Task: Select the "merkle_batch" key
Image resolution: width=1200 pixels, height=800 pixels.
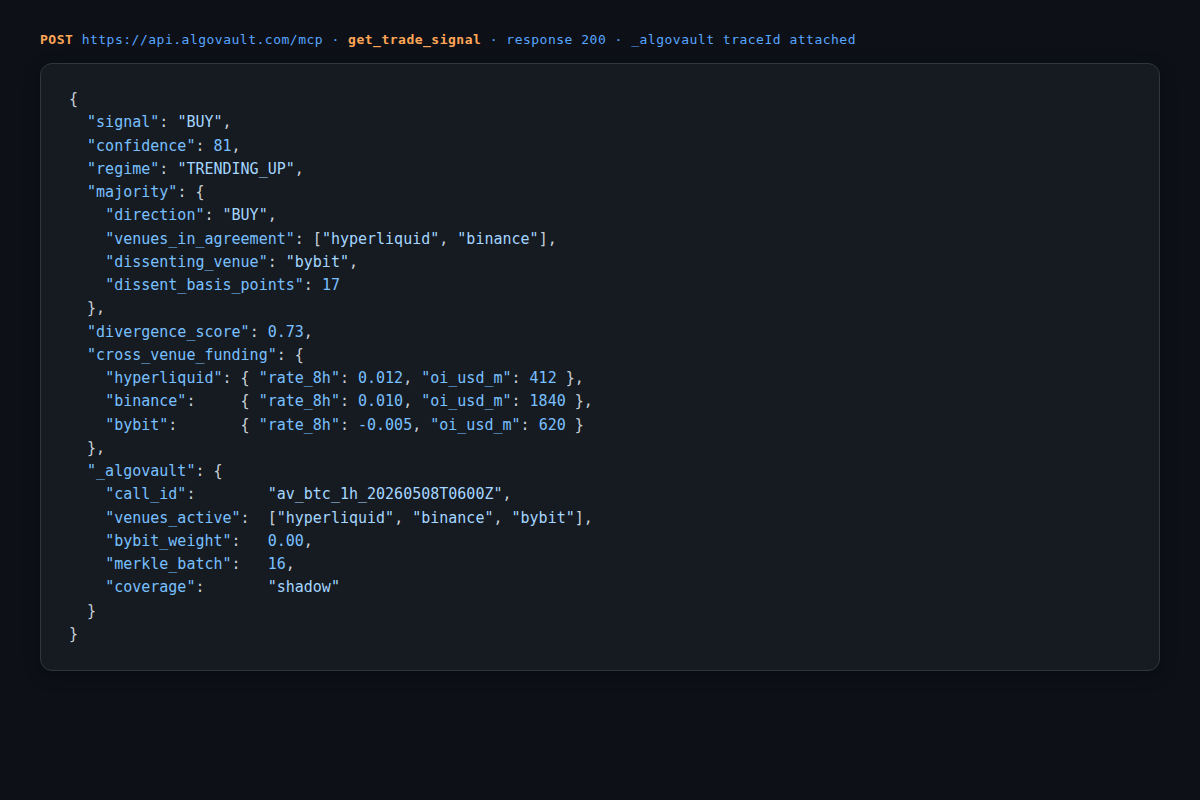Action: [169, 564]
